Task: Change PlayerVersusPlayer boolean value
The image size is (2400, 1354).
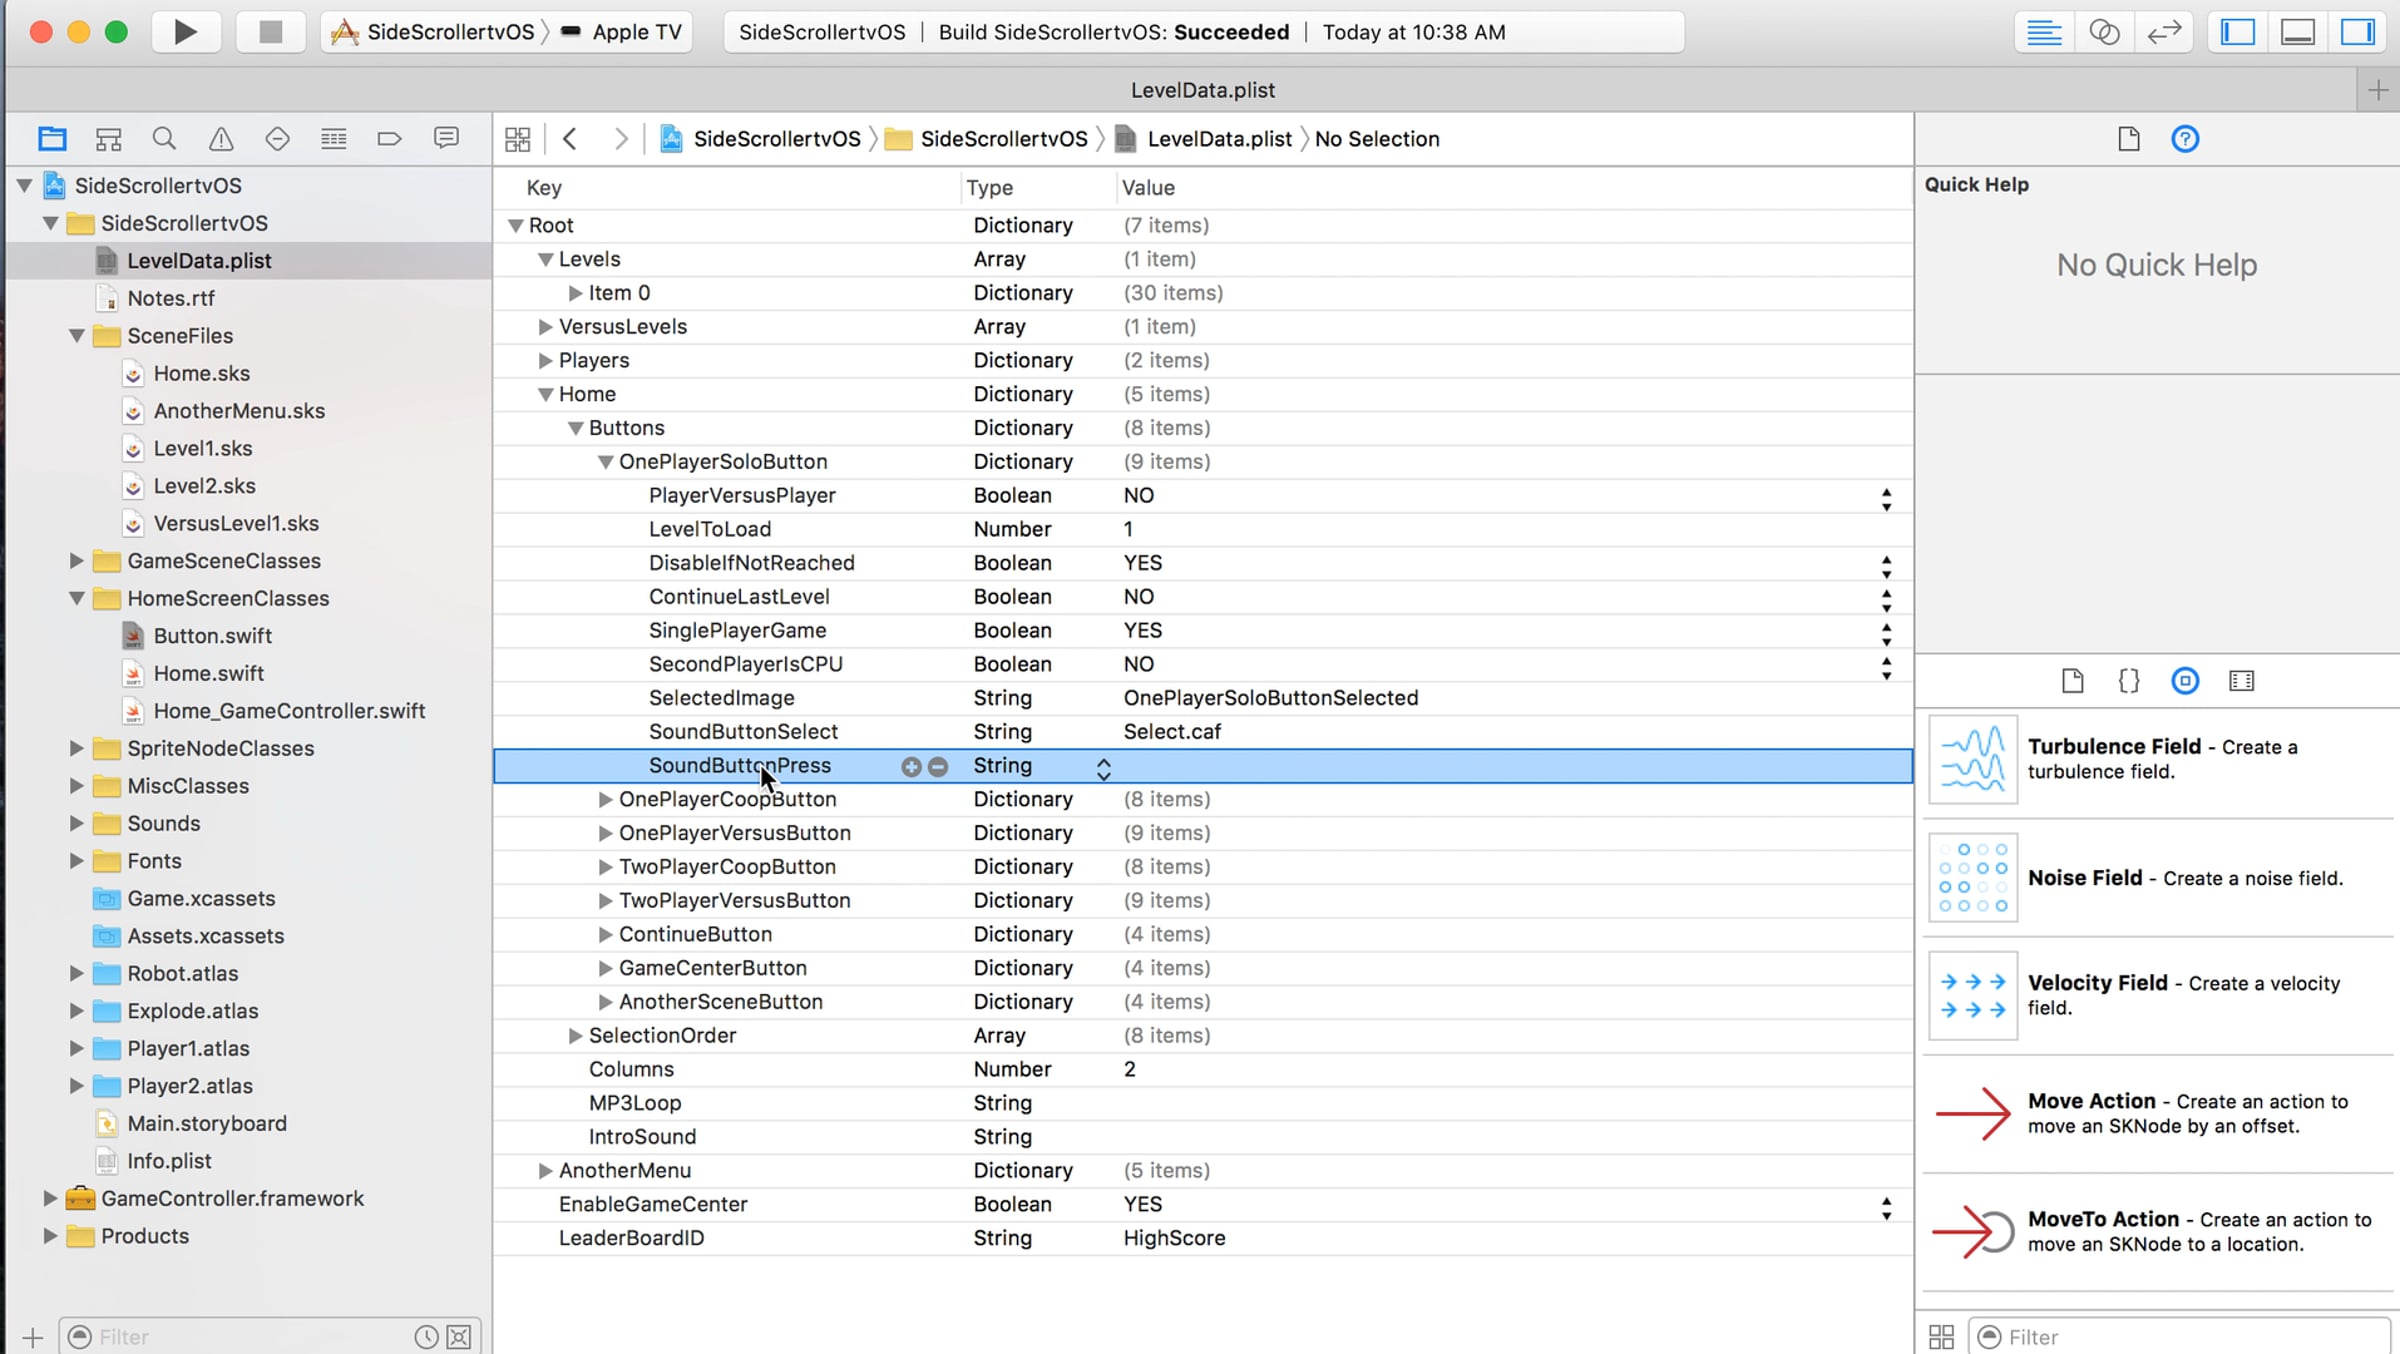Action: click(1887, 499)
